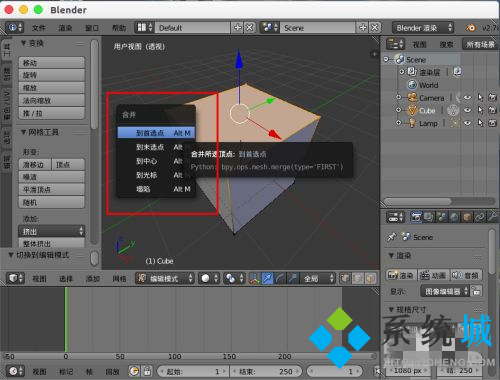Click the 法向缩放 button
500x380 pixels.
pos(52,100)
